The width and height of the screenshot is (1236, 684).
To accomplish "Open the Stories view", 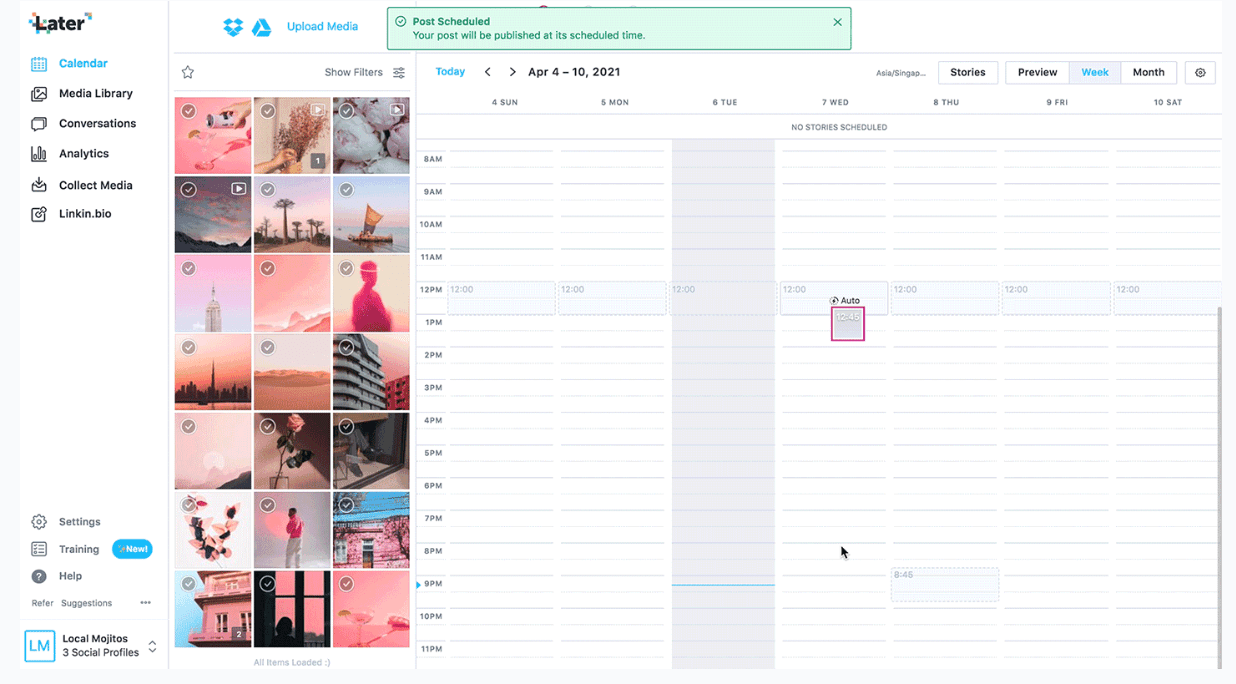I will 968,72.
